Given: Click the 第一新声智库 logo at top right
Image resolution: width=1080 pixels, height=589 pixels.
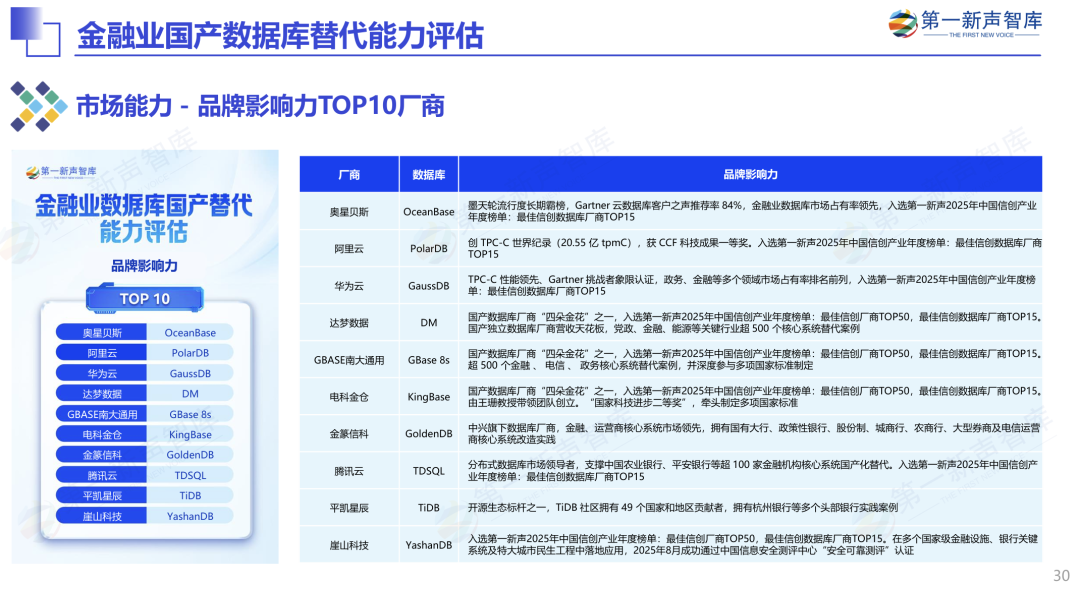Looking at the screenshot, I should pos(966,23).
